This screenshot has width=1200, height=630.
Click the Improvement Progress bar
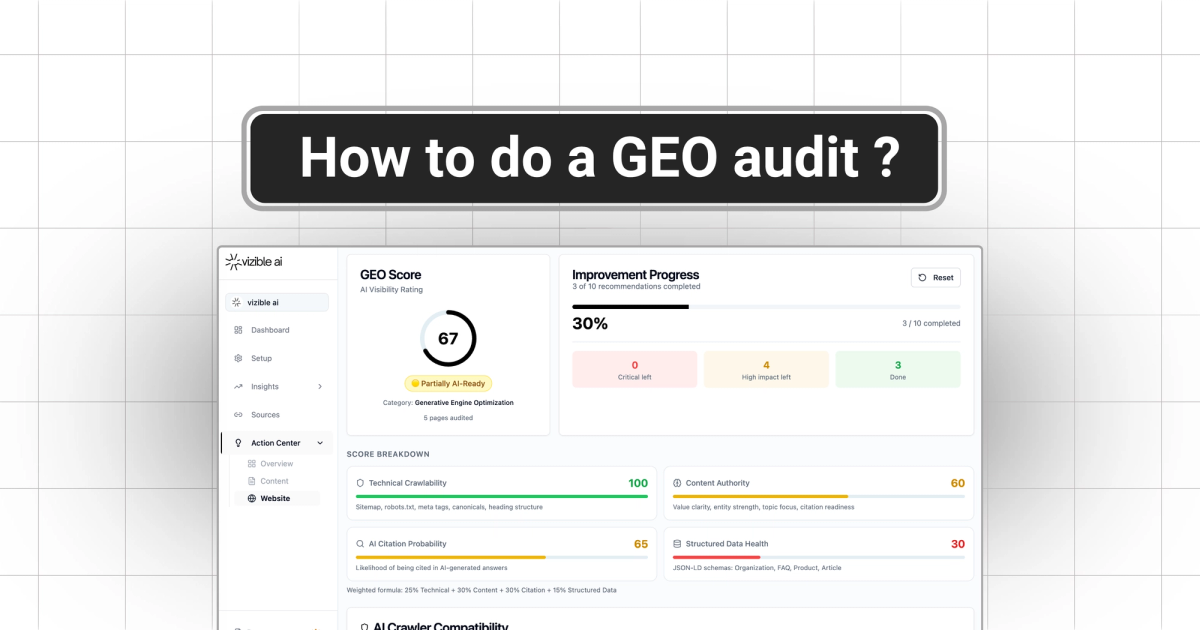point(766,306)
